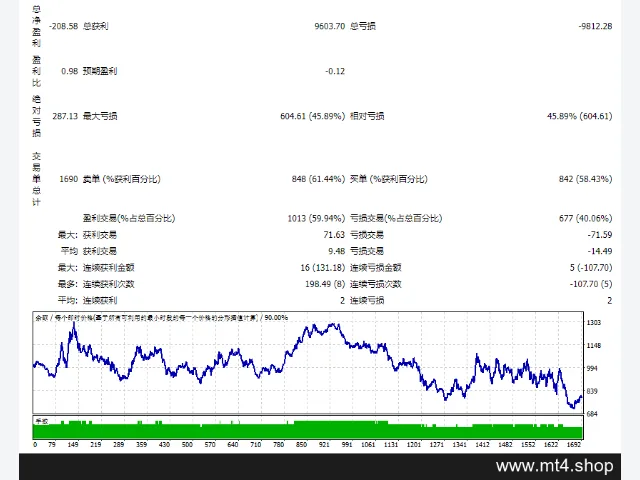The width and height of the screenshot is (640, 480).
Task: Click the total net profit value -208.58
Action: click(x=63, y=26)
